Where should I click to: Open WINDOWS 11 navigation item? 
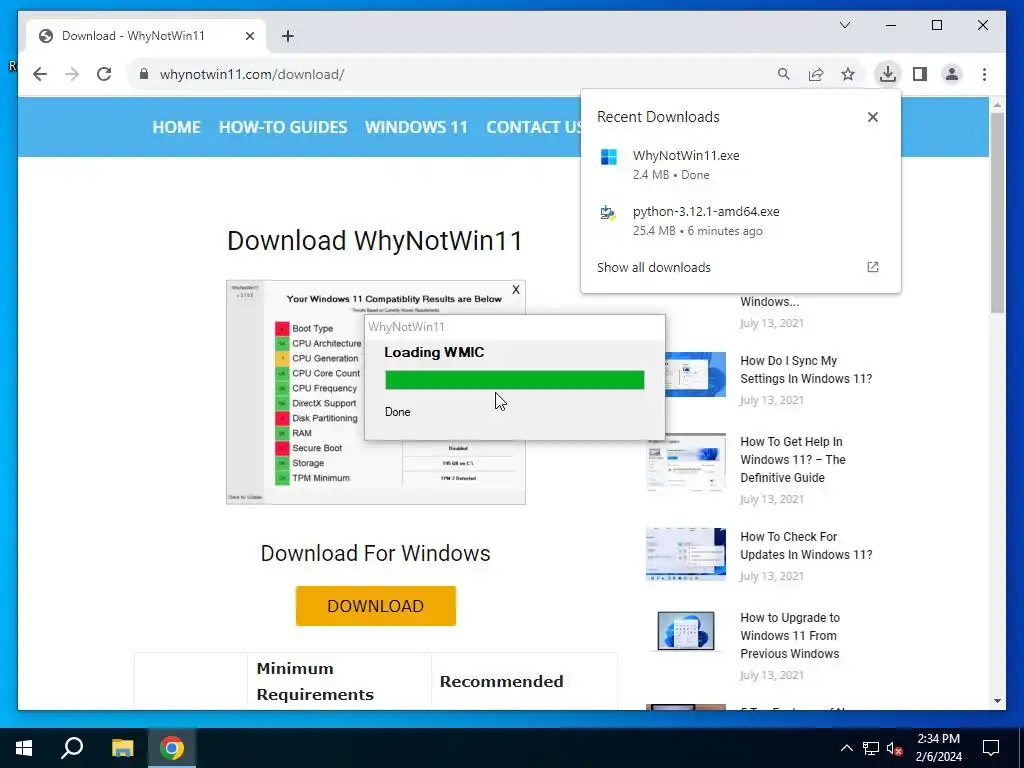416,127
